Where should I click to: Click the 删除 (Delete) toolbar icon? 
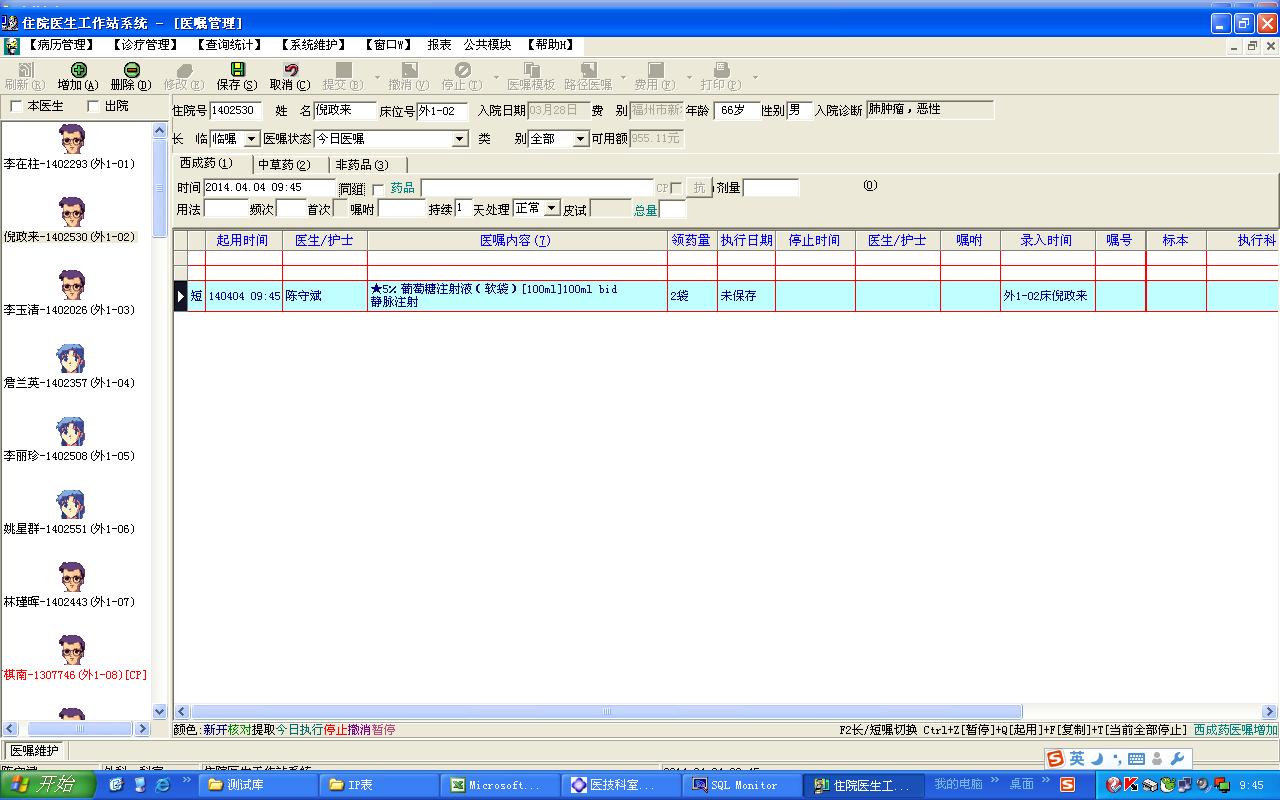pos(131,70)
